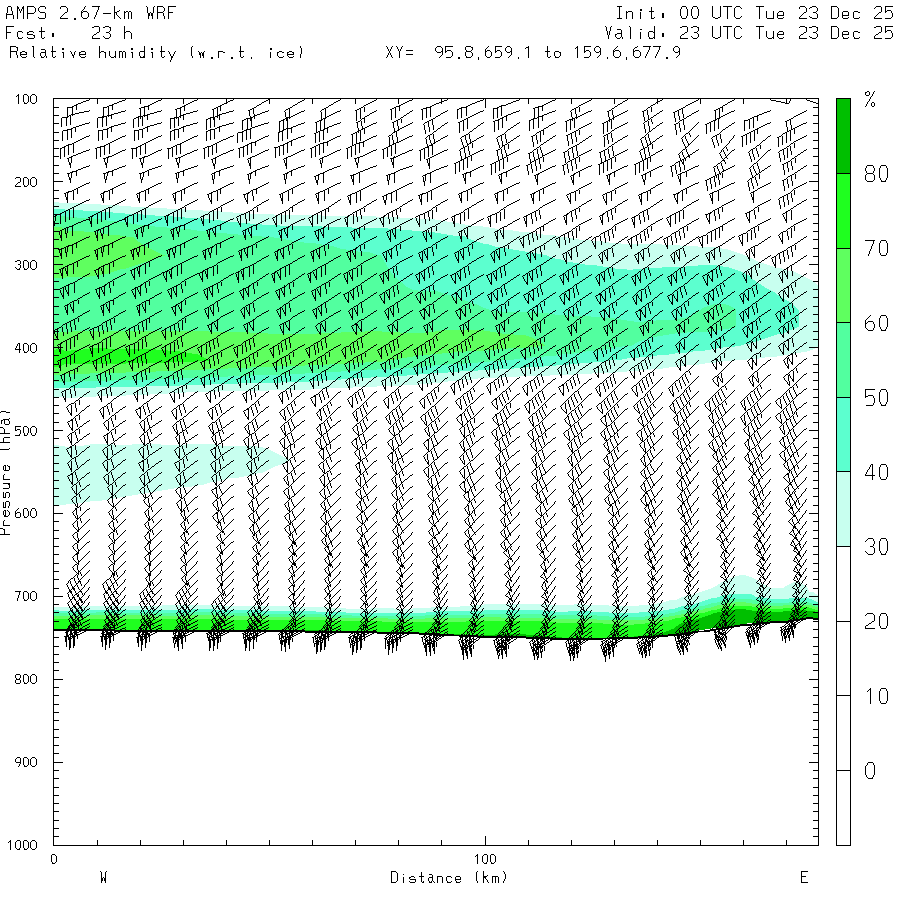
Task: Click the 'W' marker at bottom left
Action: click(x=103, y=878)
